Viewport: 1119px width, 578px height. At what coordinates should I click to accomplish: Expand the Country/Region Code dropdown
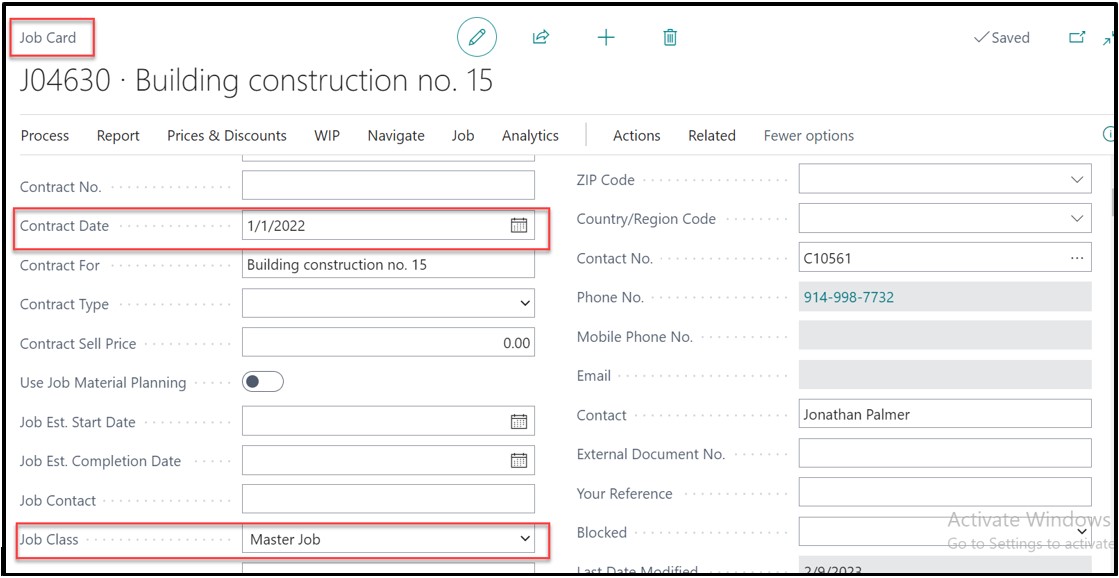[1077, 219]
